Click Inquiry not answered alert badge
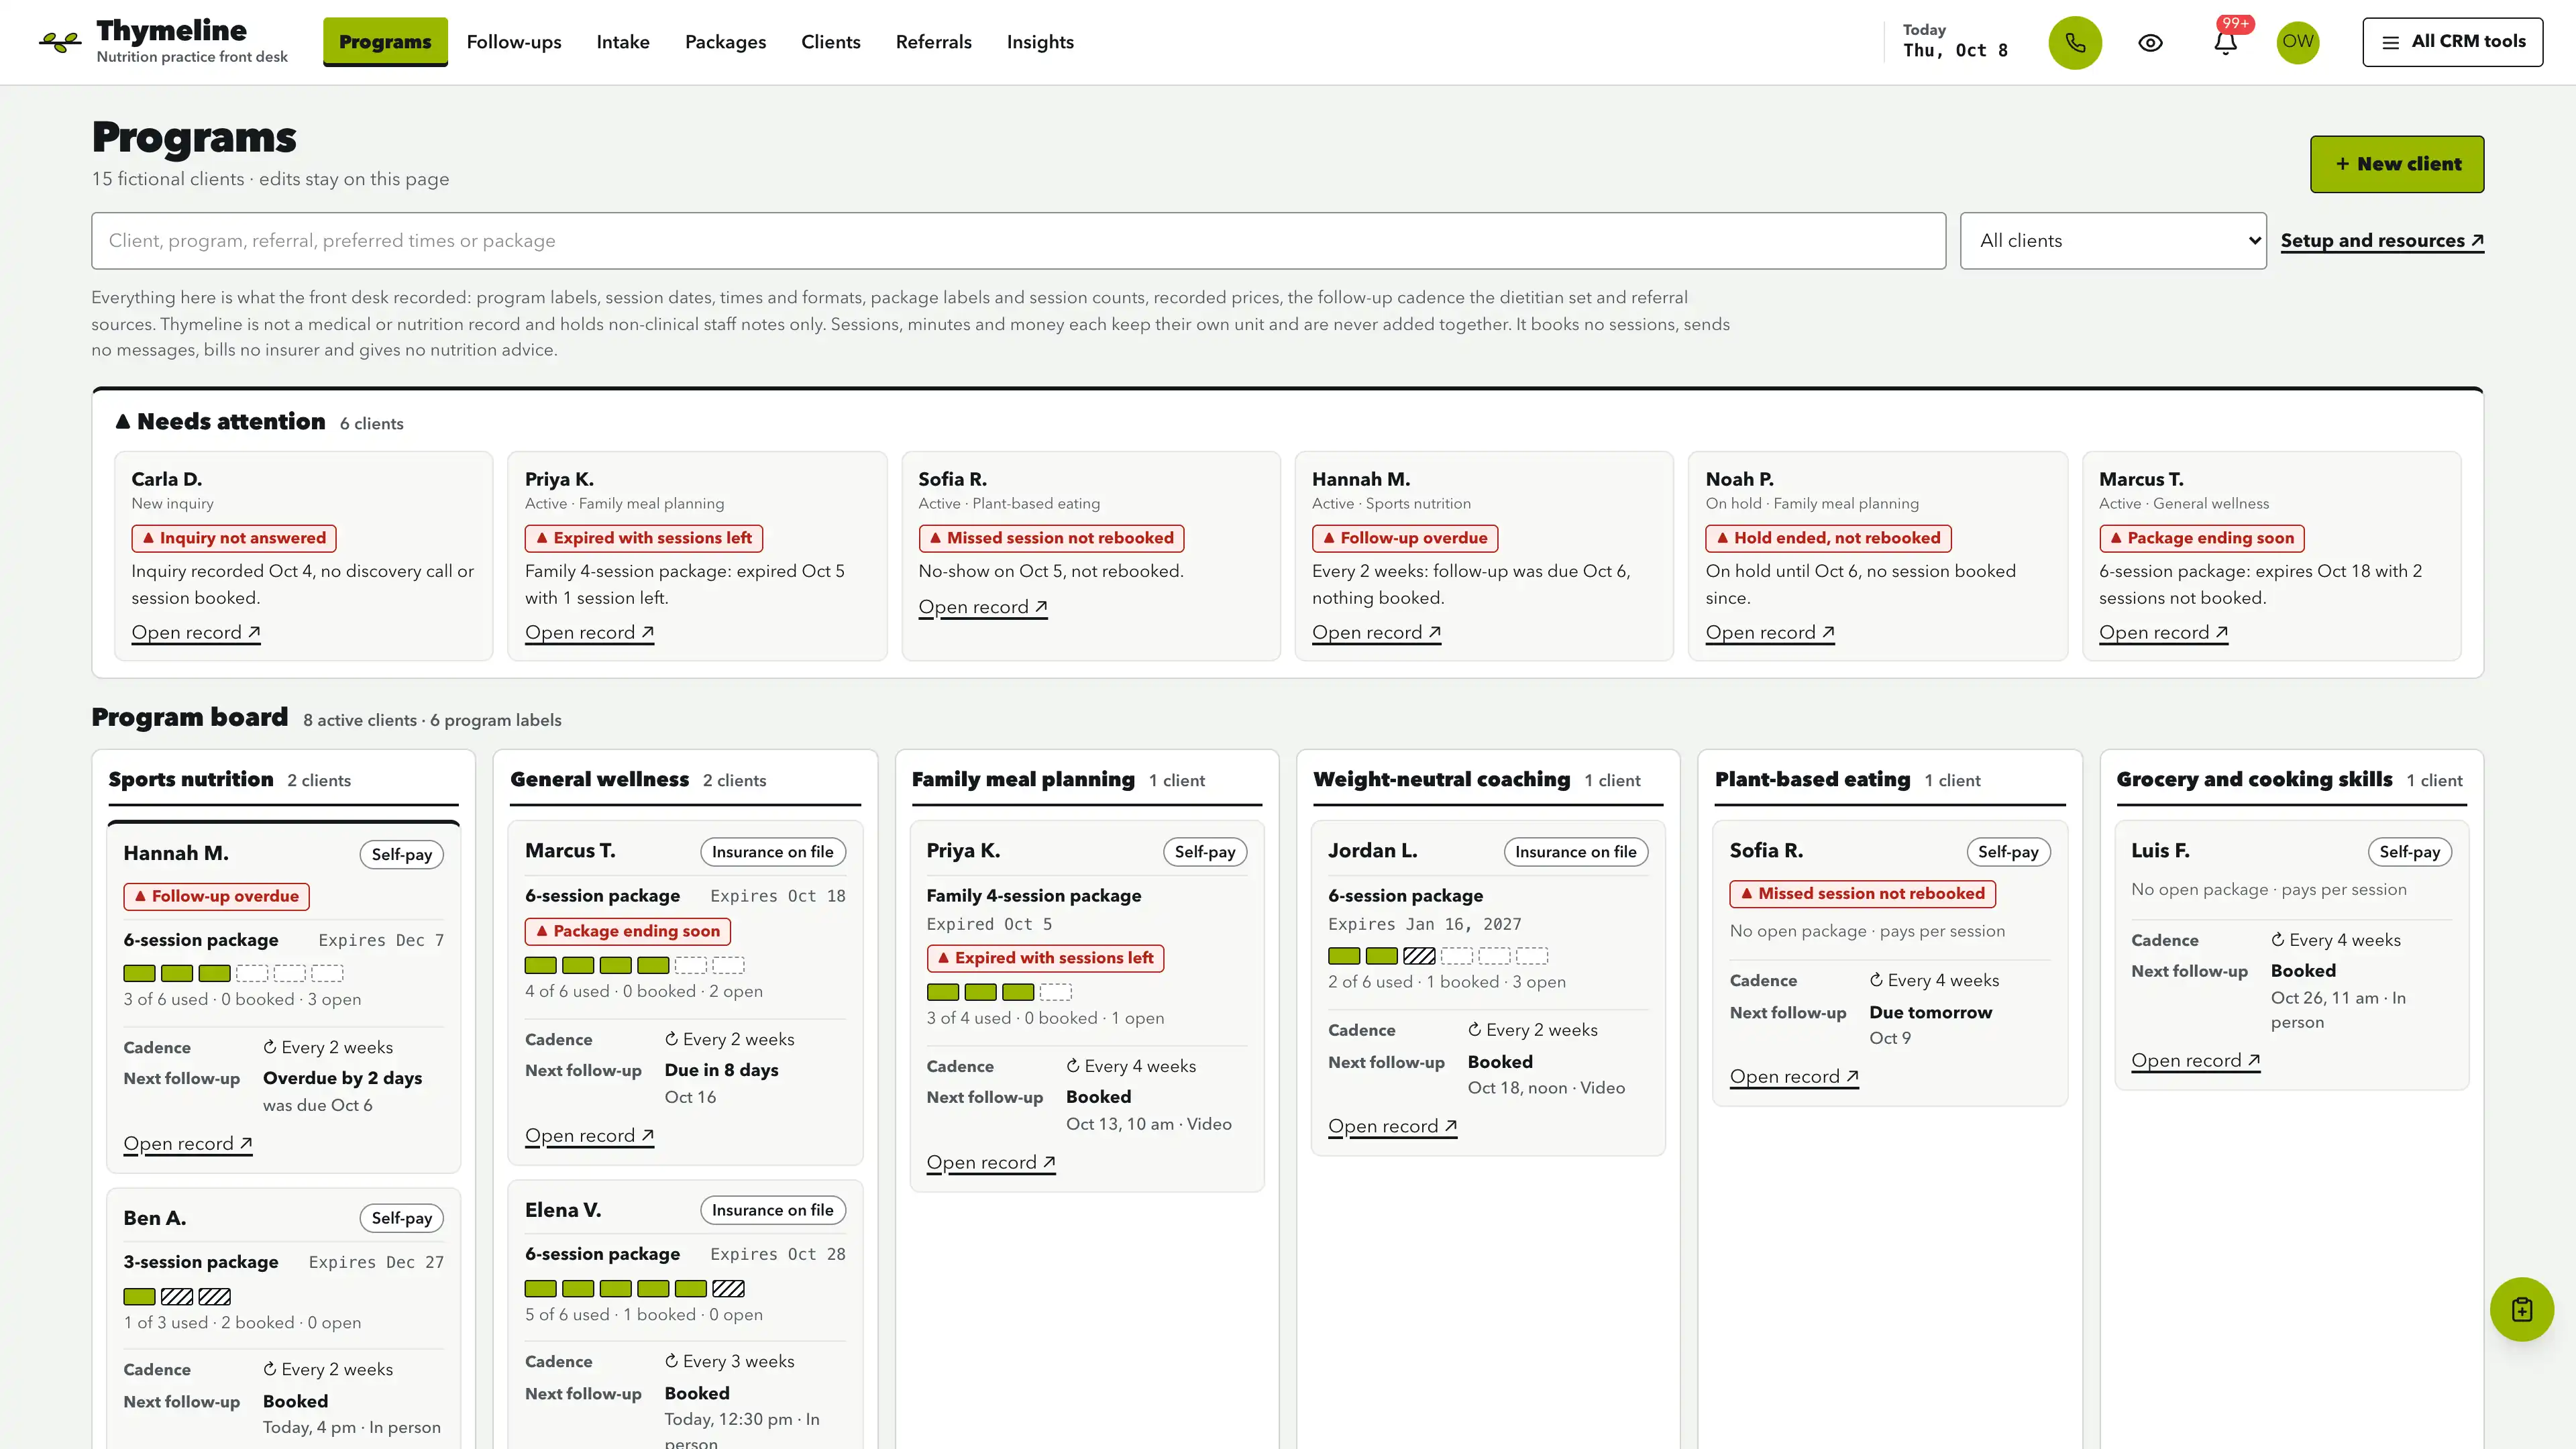 coord(234,538)
